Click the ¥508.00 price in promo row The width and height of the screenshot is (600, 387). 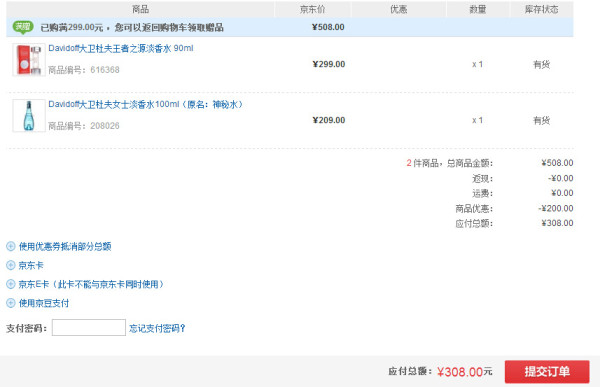coord(328,27)
